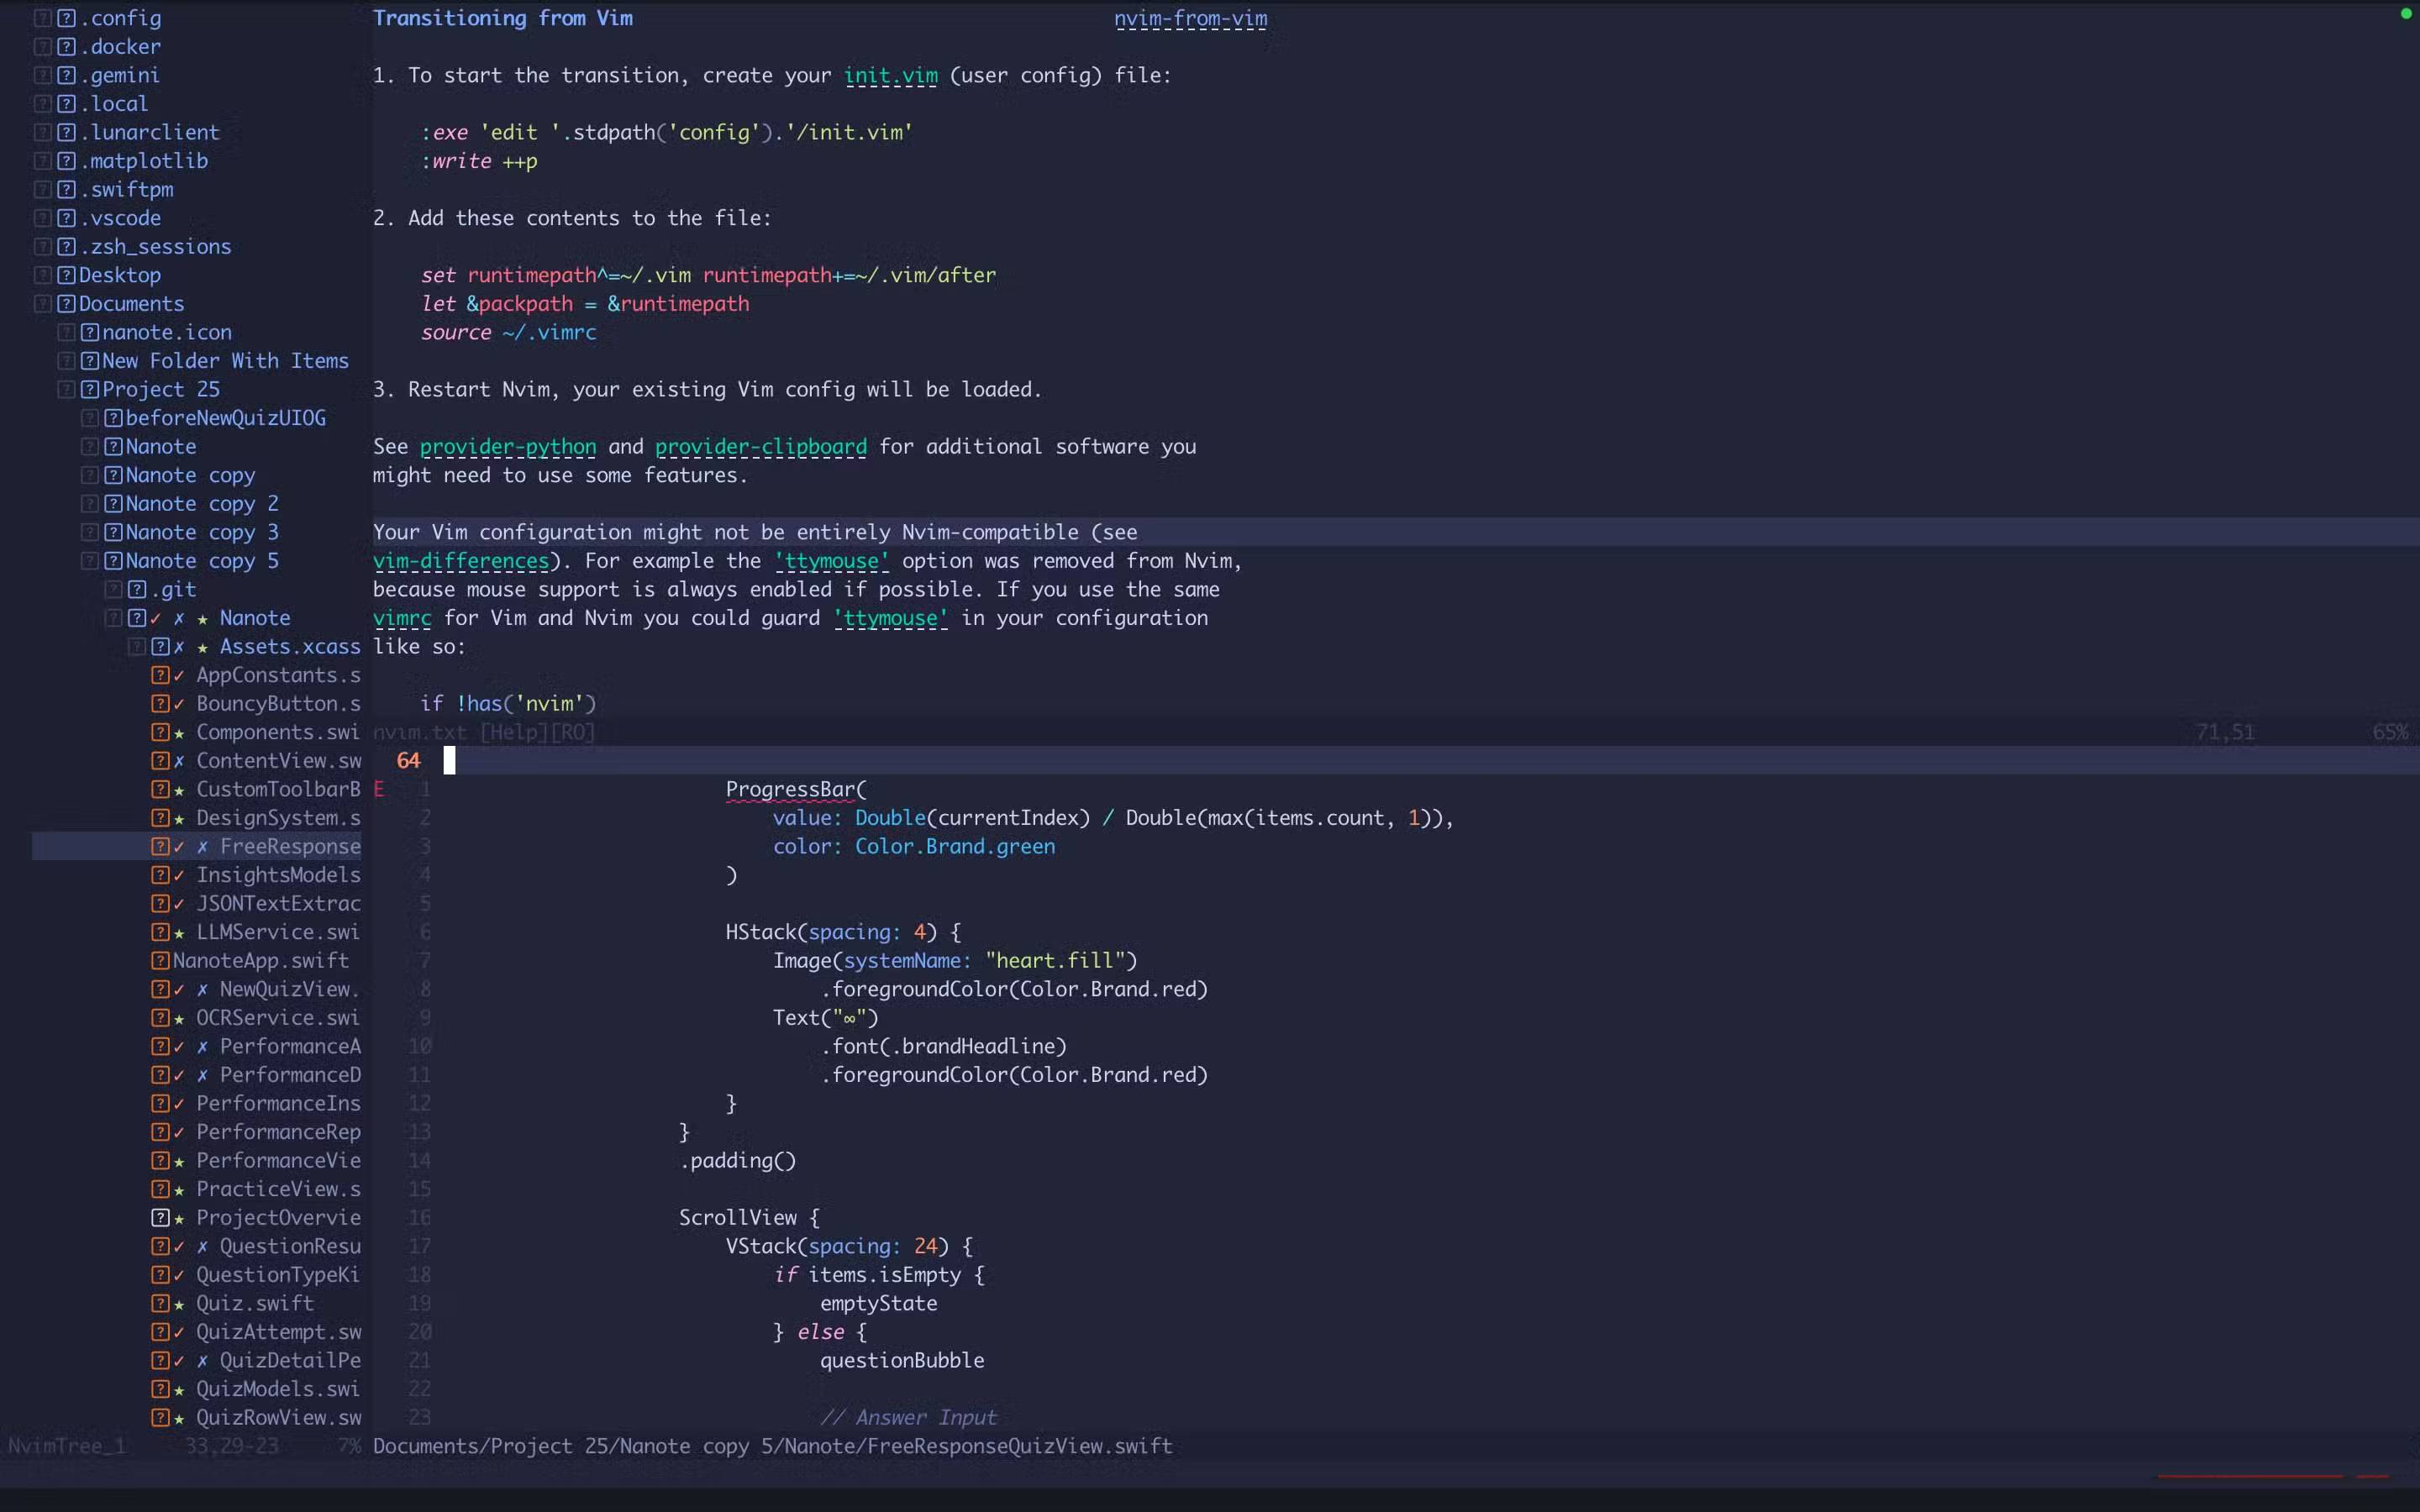2420x1512 pixels.
Task: Click the red E error sign in gutter
Action: (x=379, y=789)
